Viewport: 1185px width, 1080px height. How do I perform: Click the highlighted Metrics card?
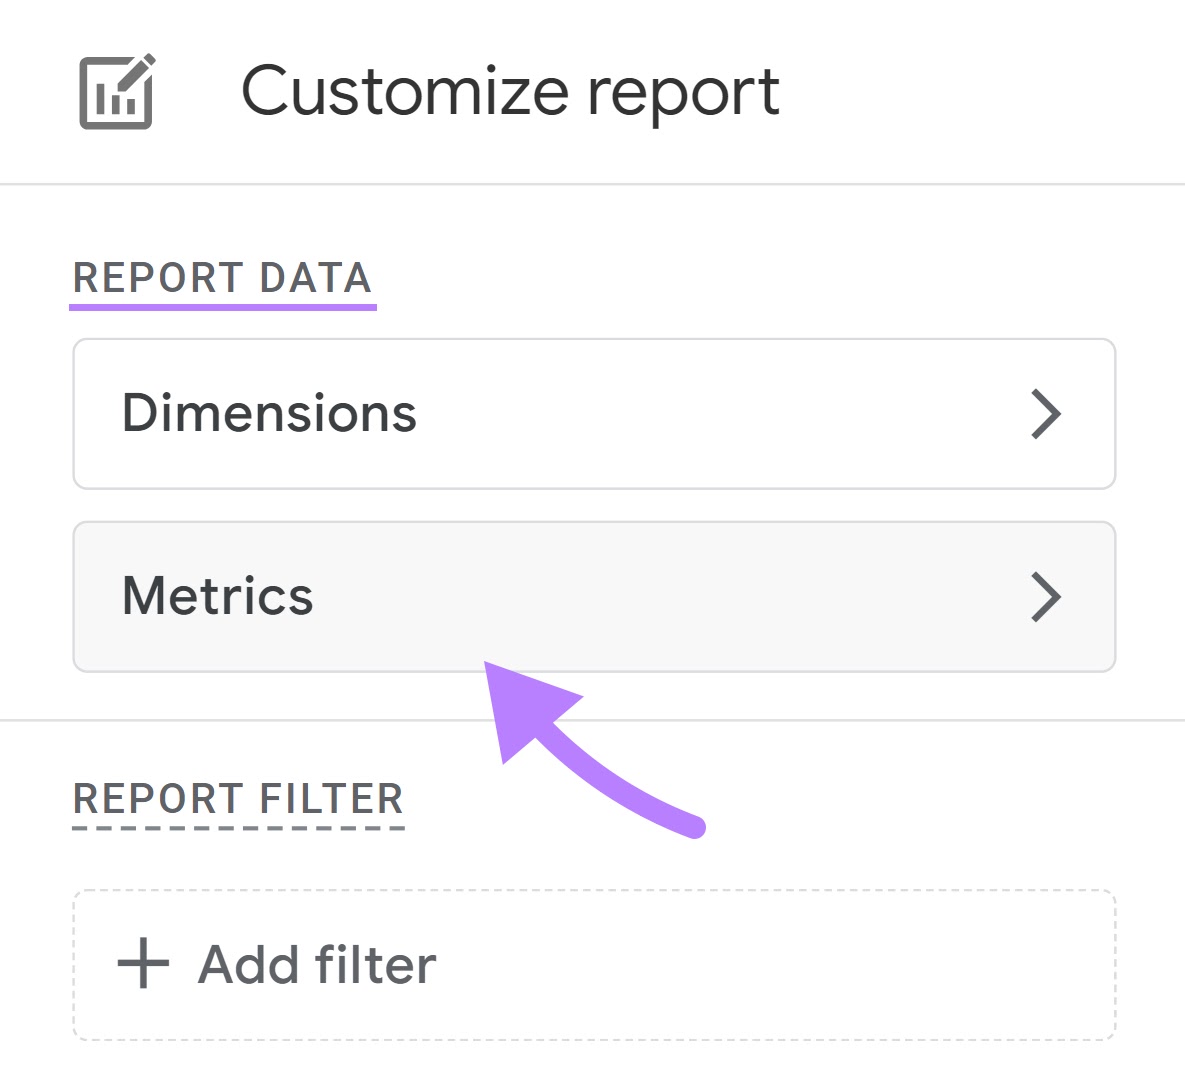[x=593, y=596]
